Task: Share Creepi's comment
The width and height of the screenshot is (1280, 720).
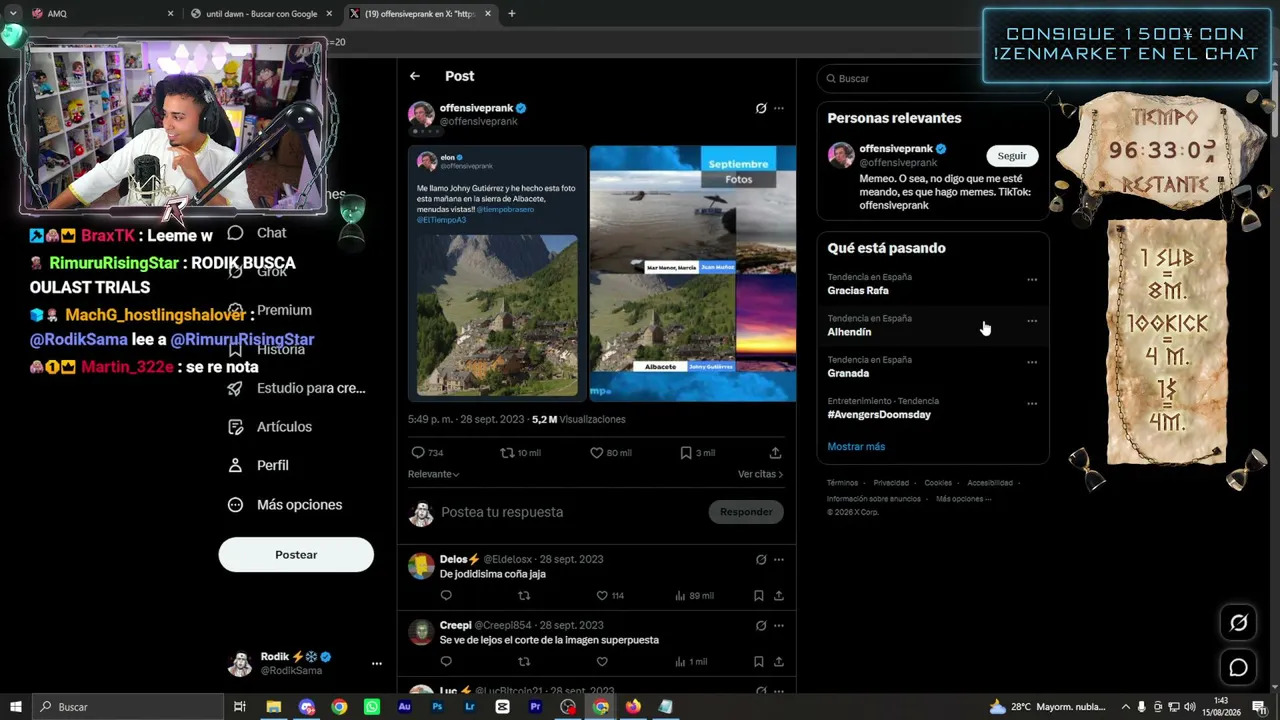Action: (779, 662)
